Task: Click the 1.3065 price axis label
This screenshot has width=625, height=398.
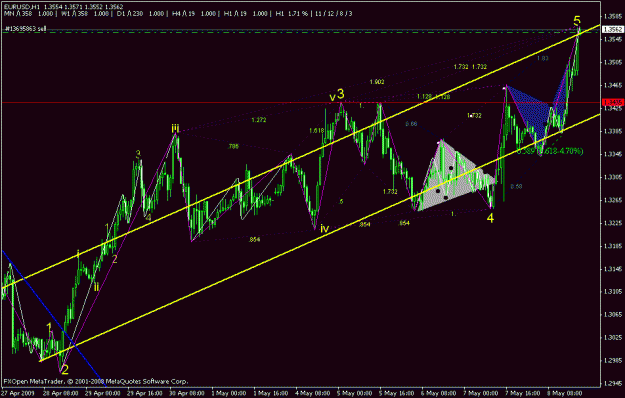Action: [x=613, y=315]
